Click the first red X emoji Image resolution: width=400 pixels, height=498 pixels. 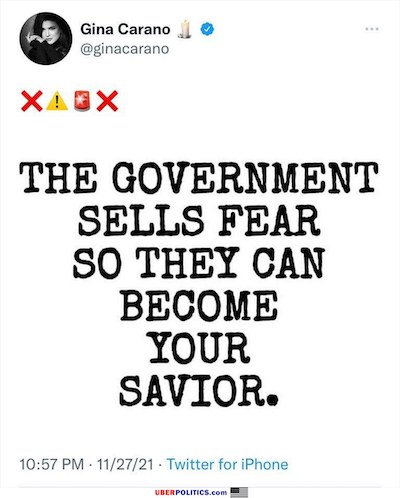(x=32, y=101)
